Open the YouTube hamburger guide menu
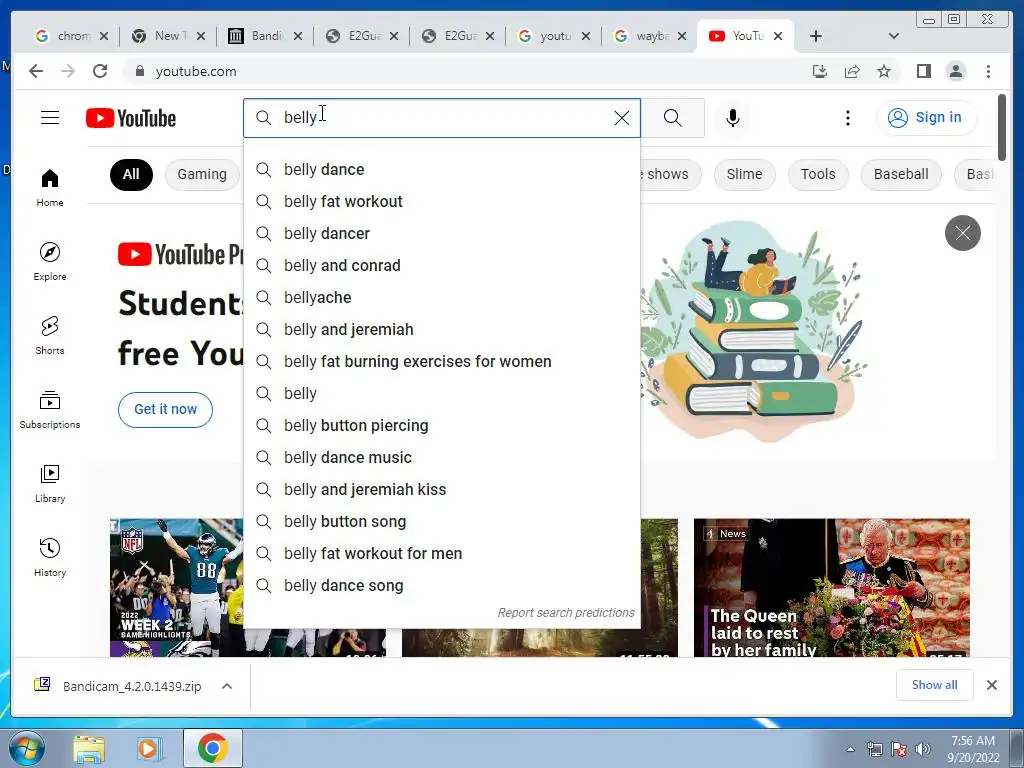Image resolution: width=1024 pixels, height=768 pixels. [50, 118]
